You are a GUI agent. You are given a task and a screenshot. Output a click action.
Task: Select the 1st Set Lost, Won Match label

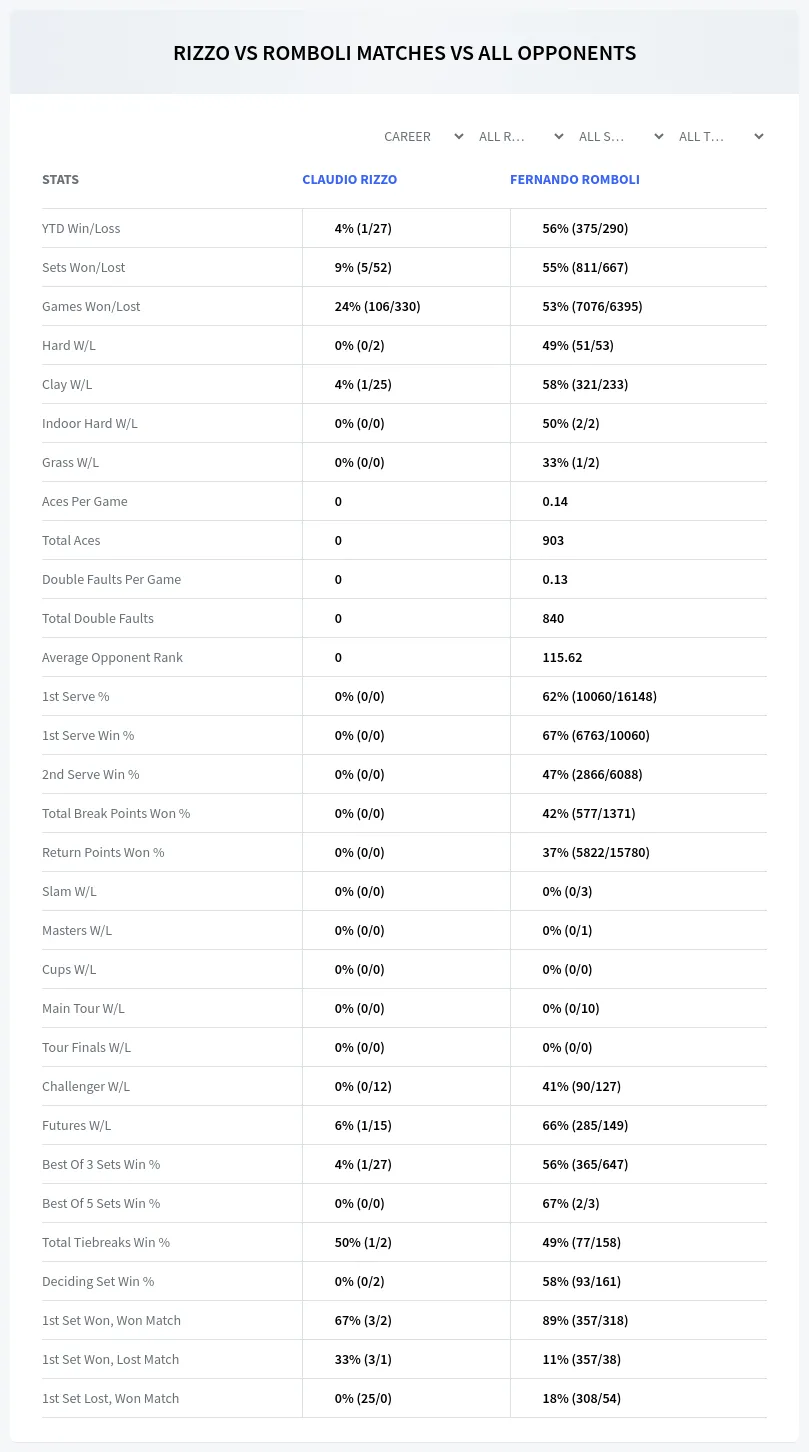point(110,1398)
